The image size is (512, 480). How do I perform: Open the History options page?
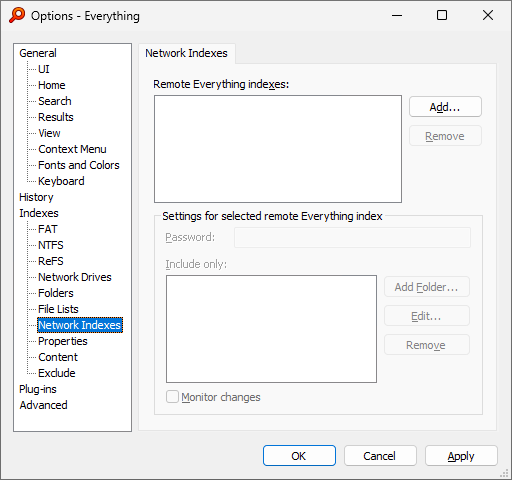pos(36,197)
